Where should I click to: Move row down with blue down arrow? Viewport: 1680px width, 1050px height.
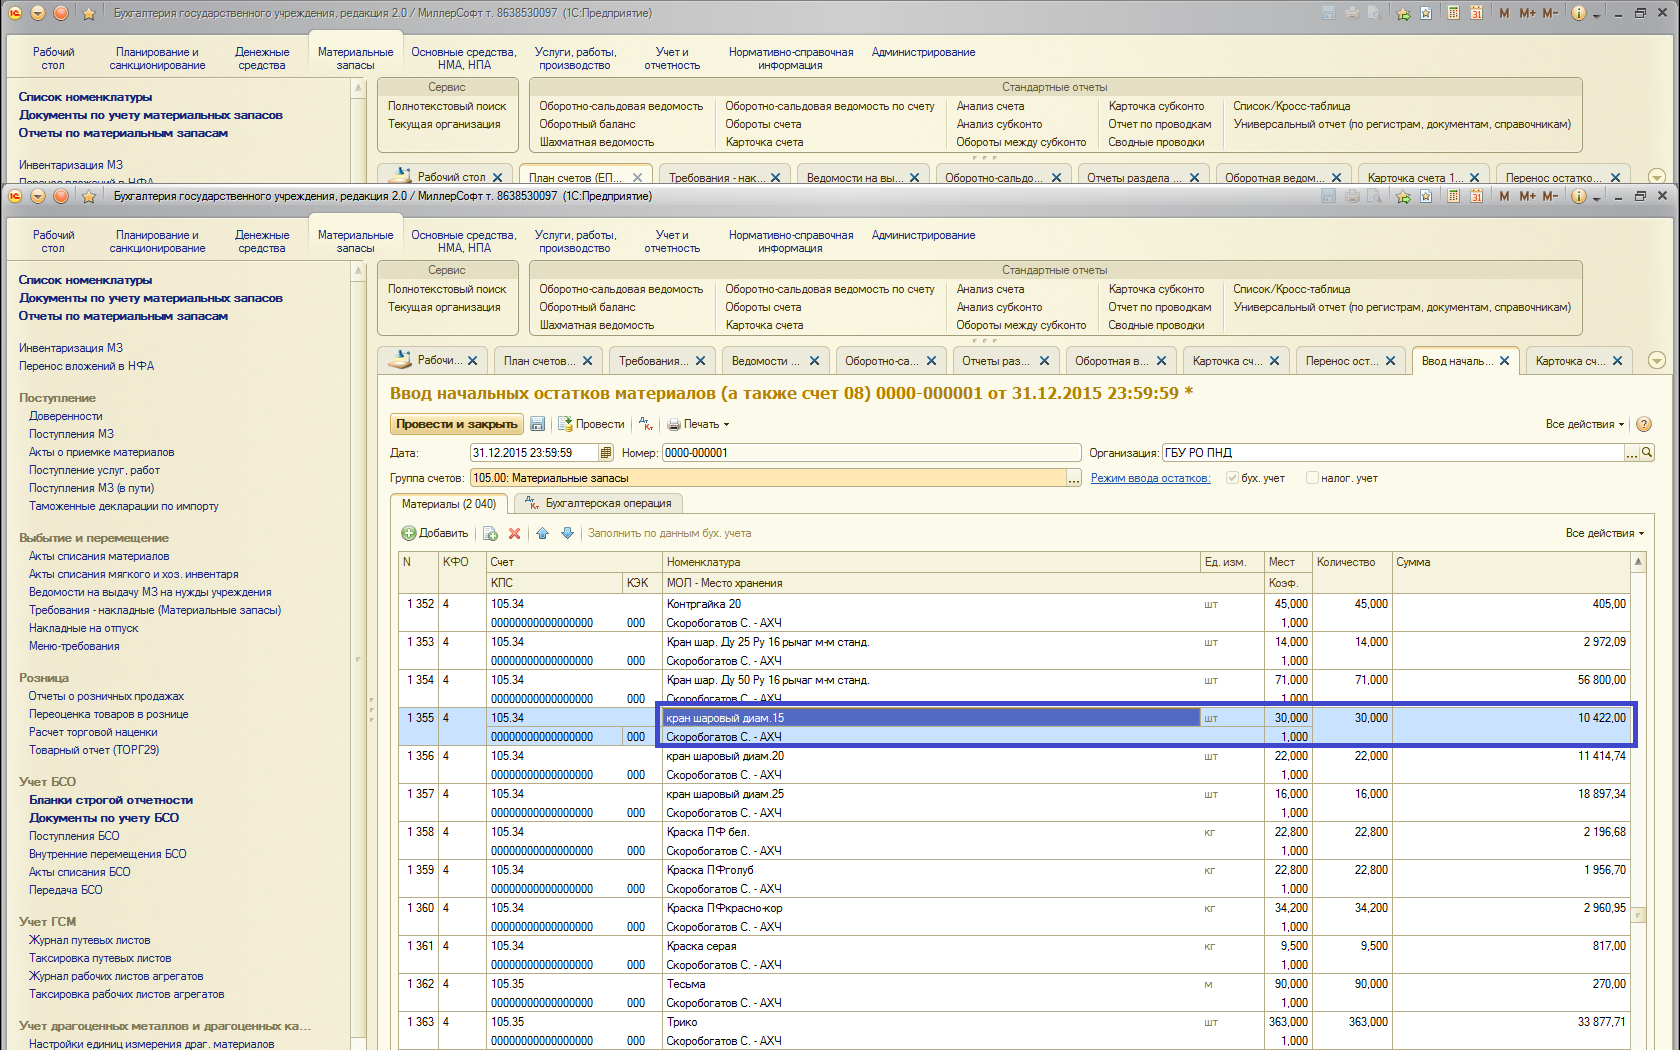point(567,534)
